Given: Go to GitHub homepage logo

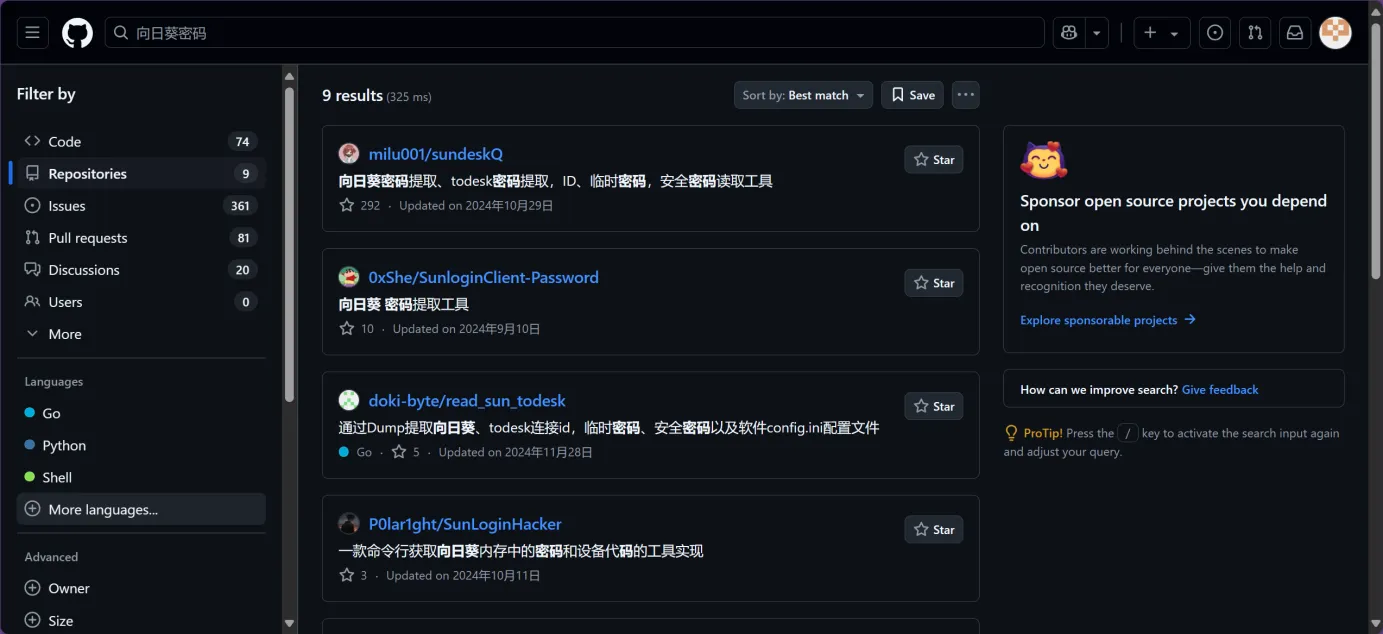Looking at the screenshot, I should tap(77, 33).
